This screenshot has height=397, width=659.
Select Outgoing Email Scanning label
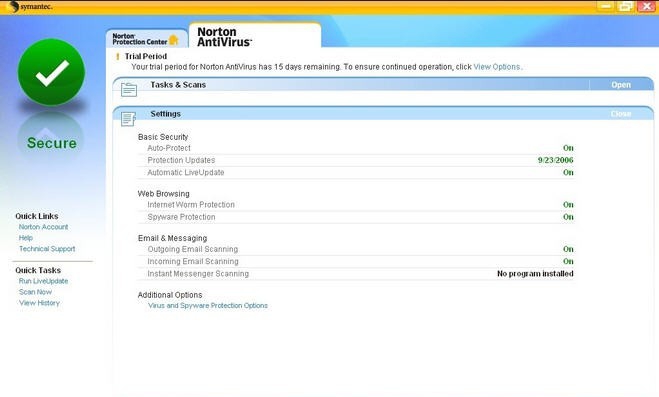click(x=192, y=249)
